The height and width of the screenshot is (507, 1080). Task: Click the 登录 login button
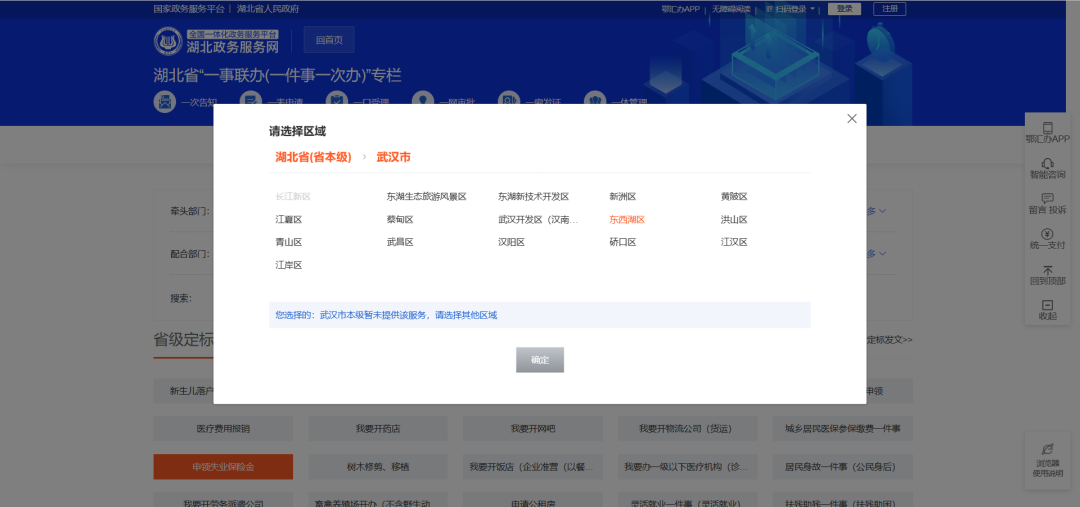845,9
